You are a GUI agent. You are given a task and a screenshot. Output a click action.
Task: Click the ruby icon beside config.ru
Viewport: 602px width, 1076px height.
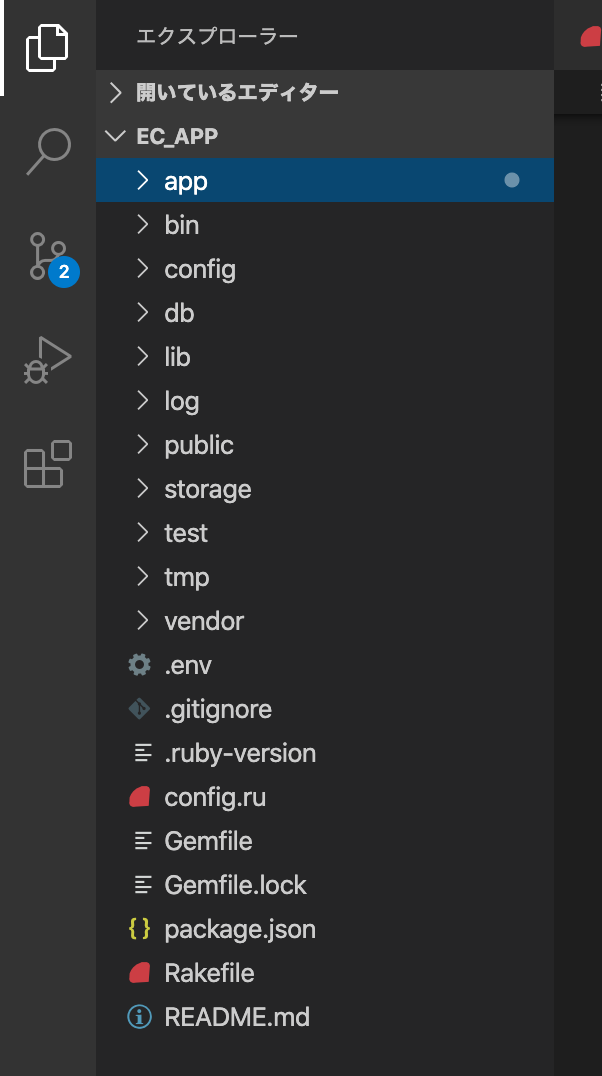point(139,797)
